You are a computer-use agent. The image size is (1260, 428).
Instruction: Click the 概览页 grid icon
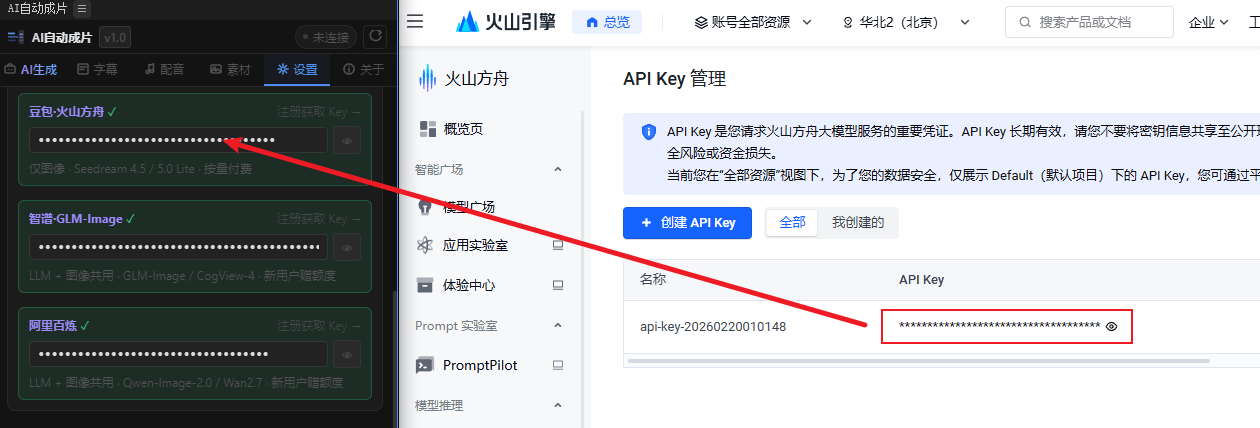(x=427, y=128)
